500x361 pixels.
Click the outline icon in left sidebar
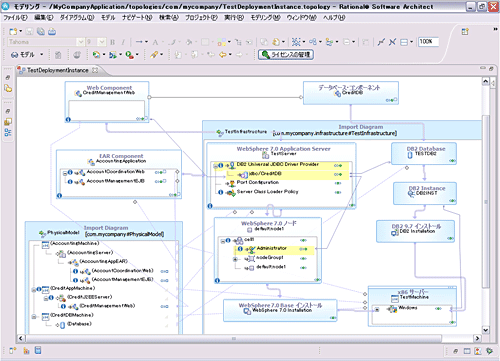[x=8, y=132]
